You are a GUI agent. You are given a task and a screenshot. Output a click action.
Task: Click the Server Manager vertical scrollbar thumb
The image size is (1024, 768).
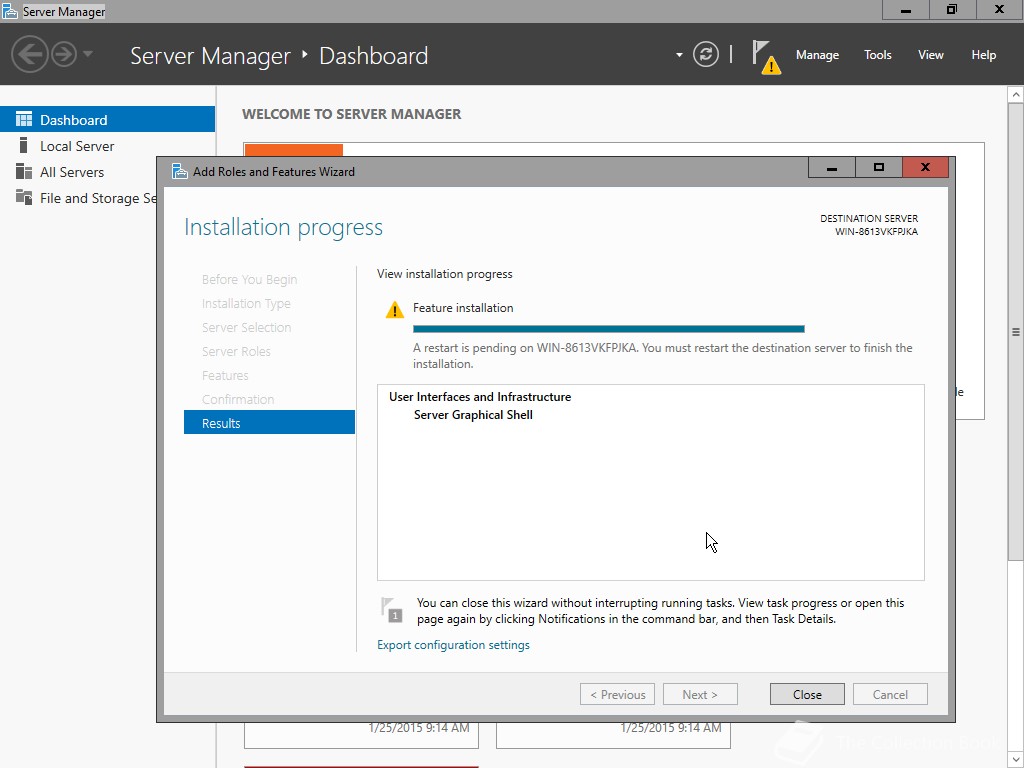(x=1016, y=331)
